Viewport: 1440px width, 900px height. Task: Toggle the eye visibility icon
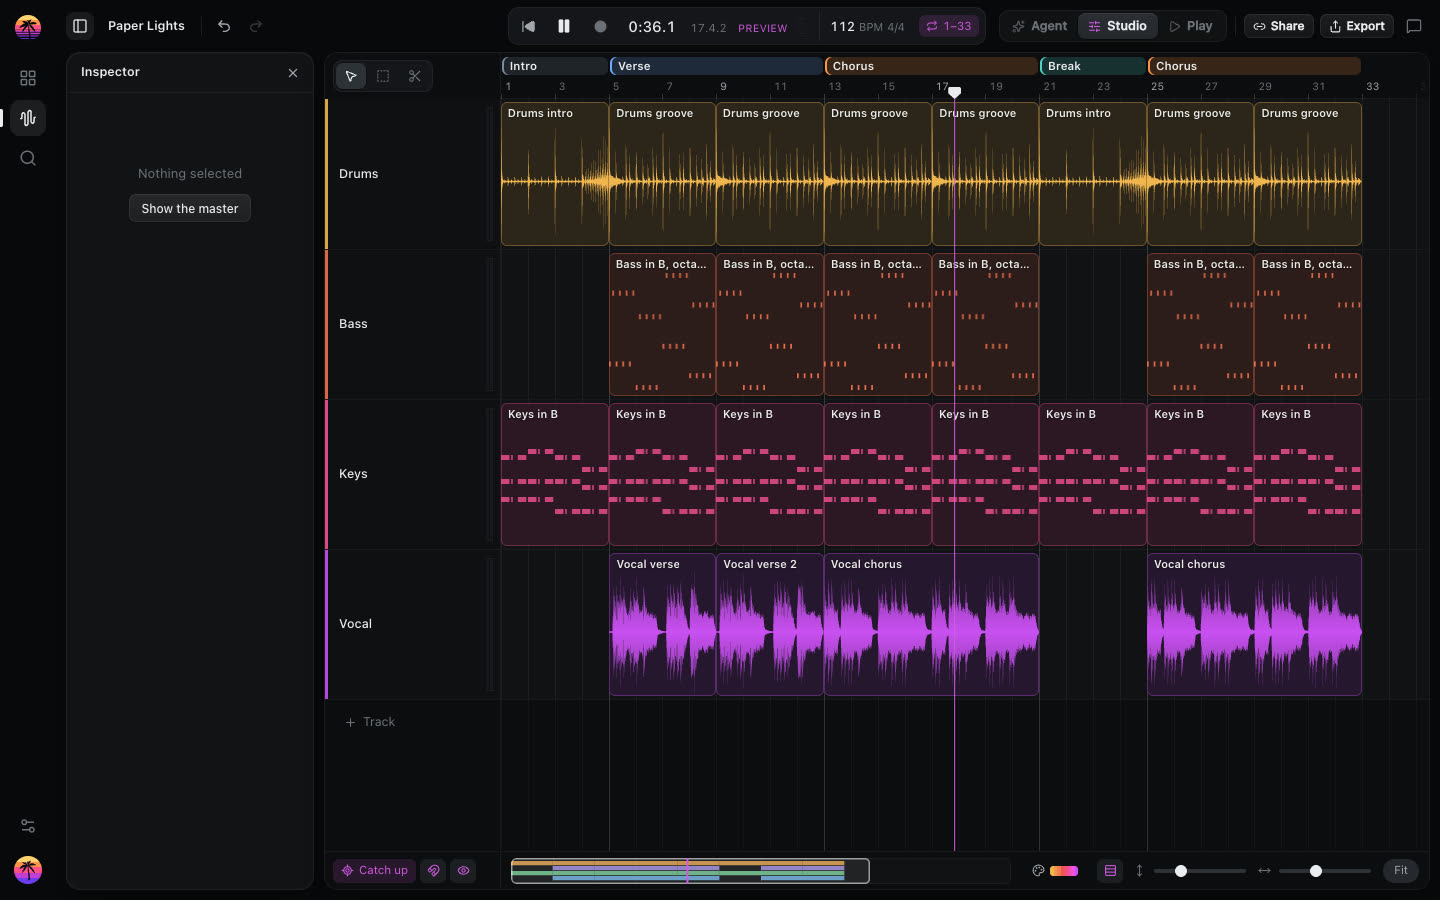[x=464, y=870]
